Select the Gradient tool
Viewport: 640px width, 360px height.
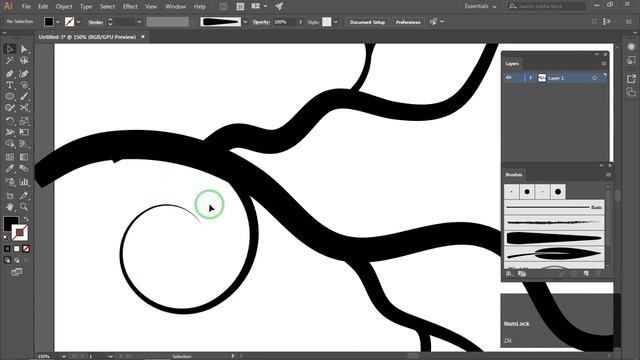(x=24, y=157)
